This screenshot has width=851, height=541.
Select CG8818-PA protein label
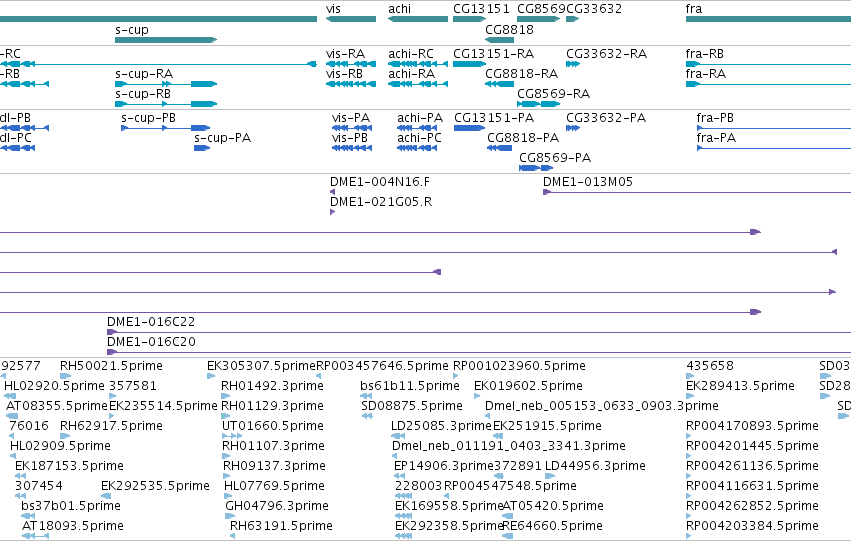pos(523,138)
